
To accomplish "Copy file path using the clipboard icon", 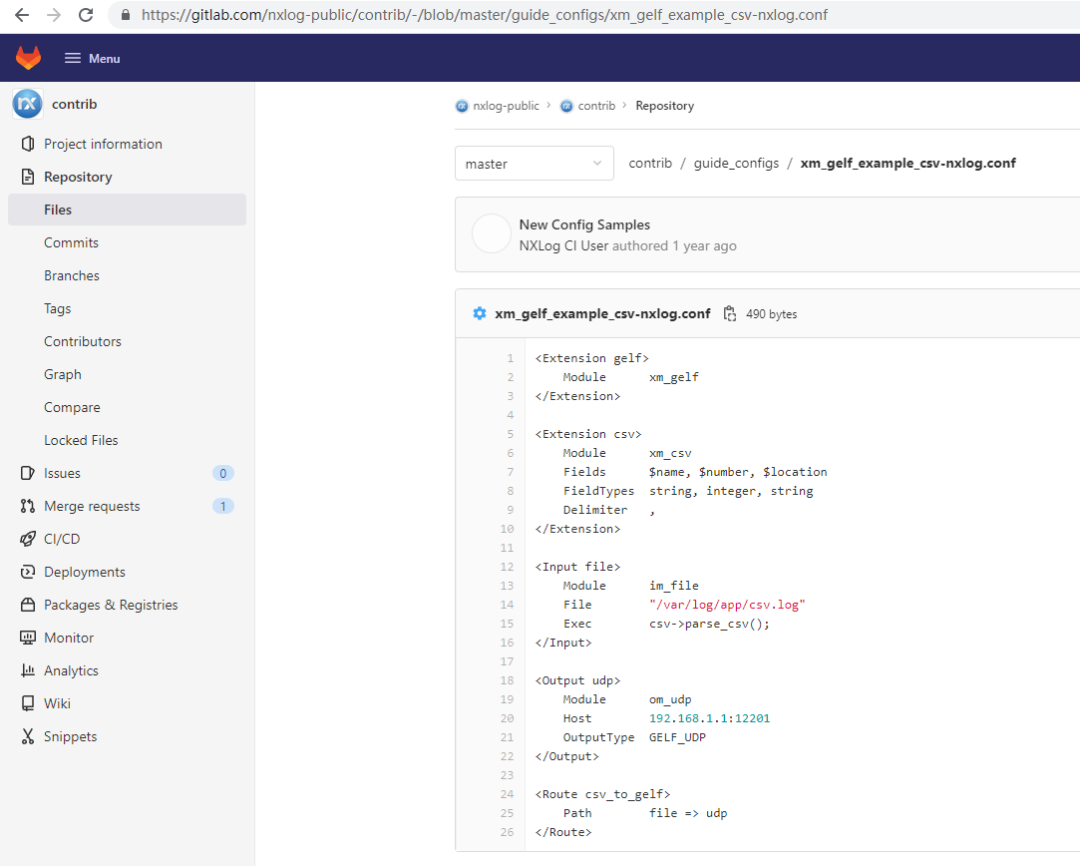I will [x=730, y=313].
